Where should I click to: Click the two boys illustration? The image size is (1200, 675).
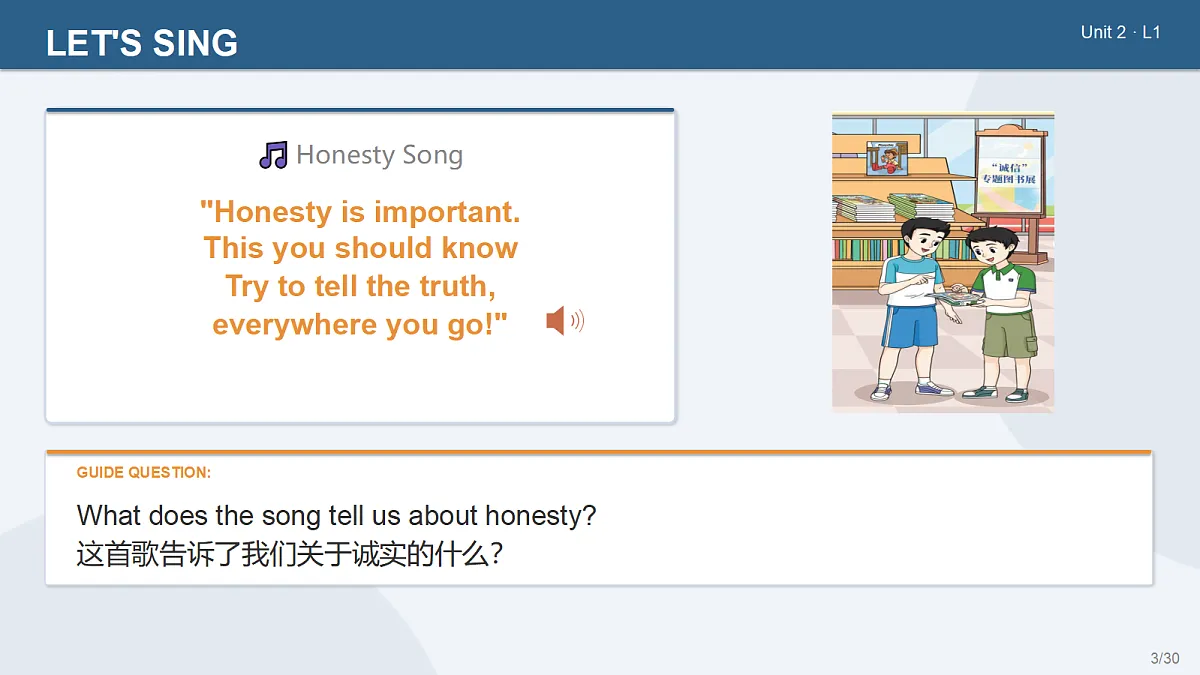tap(943, 261)
